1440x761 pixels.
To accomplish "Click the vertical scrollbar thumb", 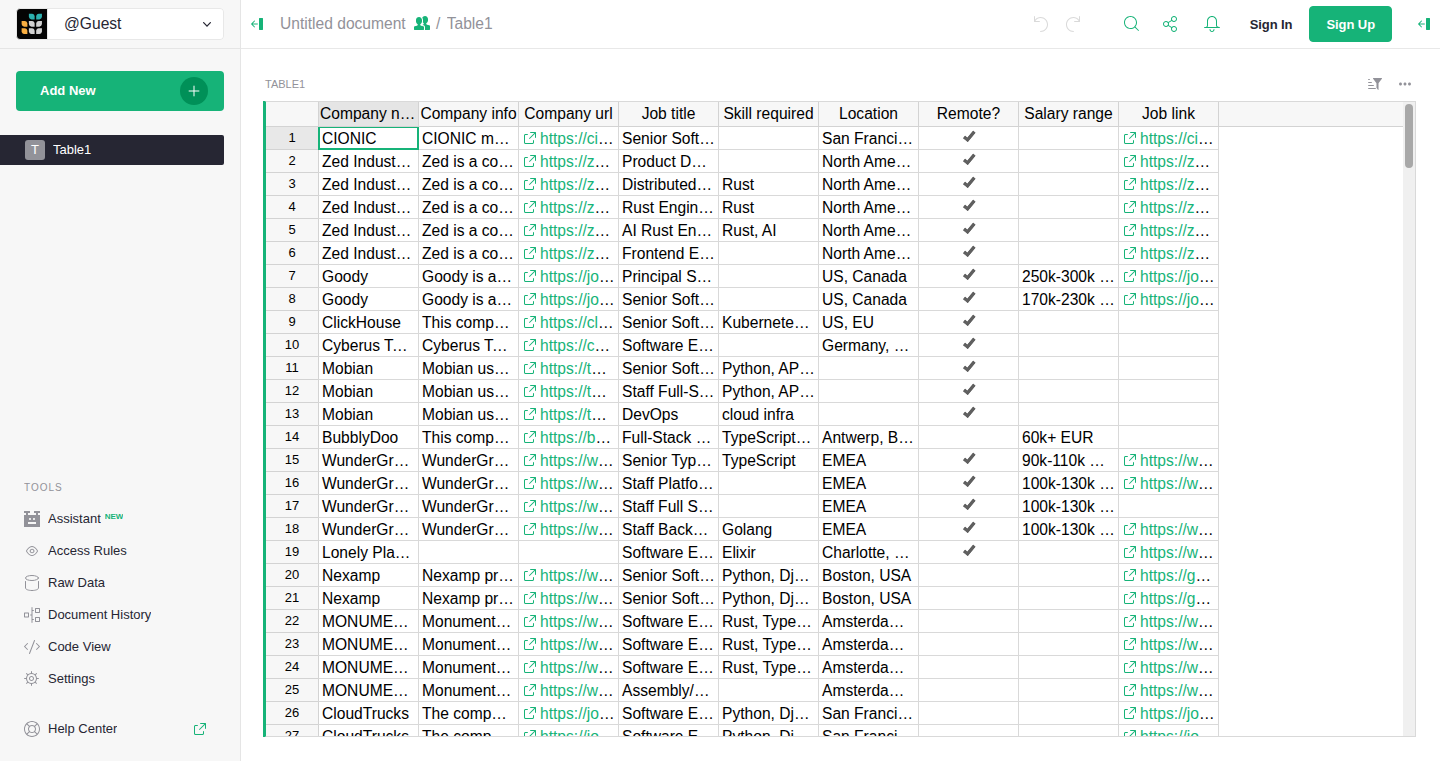I will click(x=1409, y=136).
